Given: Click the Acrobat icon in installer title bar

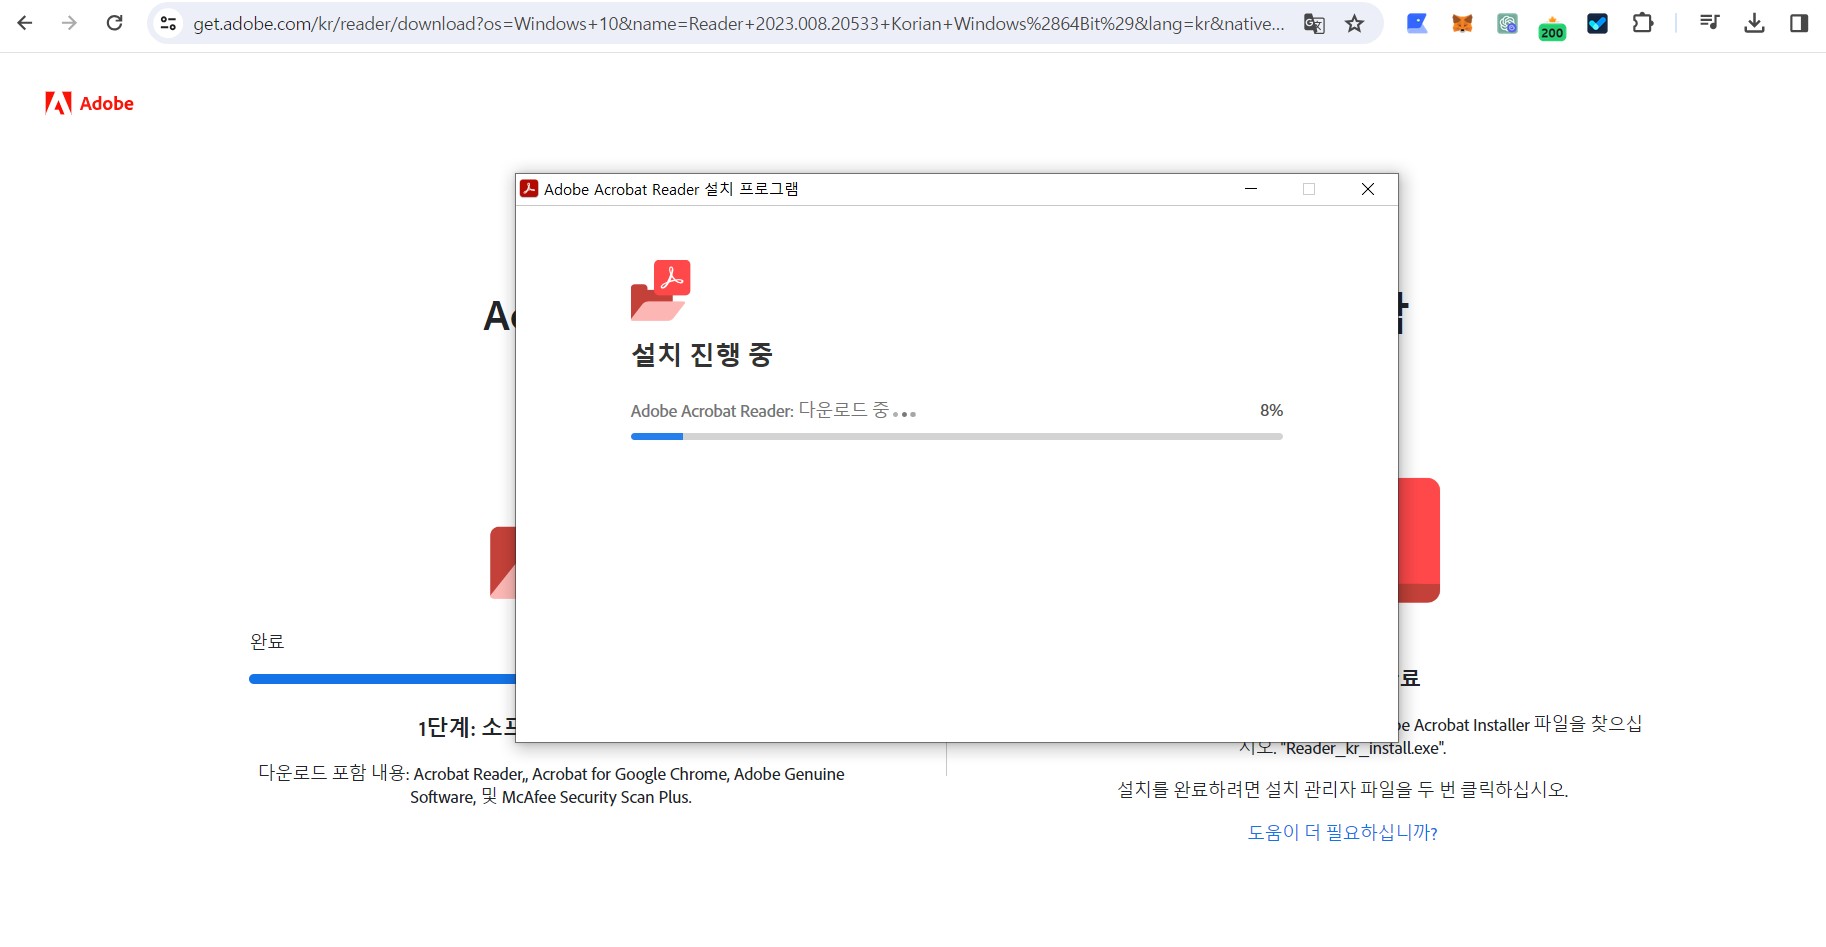Looking at the screenshot, I should [x=529, y=189].
